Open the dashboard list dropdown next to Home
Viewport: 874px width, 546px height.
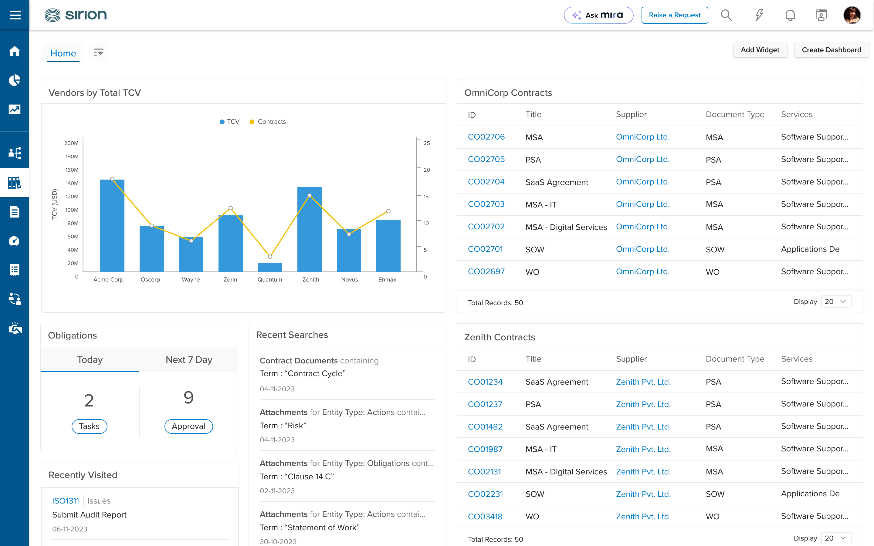click(99, 52)
